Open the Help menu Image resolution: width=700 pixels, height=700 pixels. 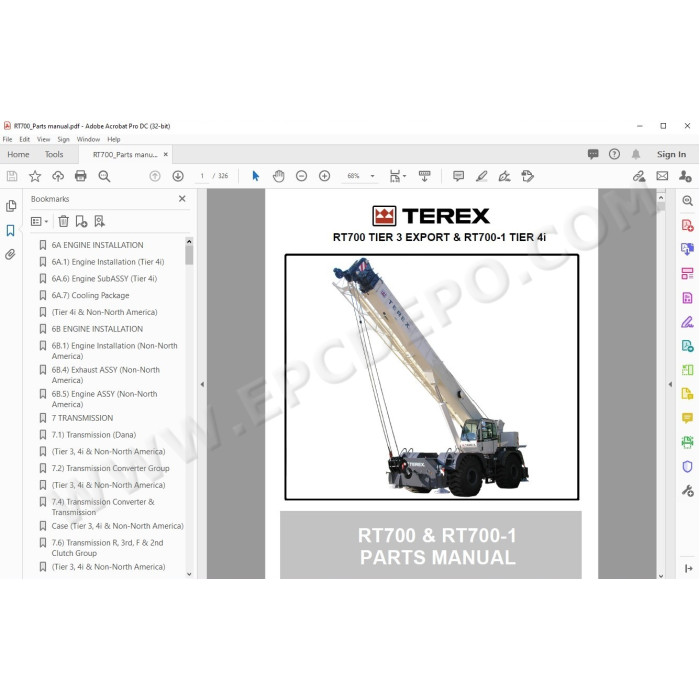click(114, 139)
